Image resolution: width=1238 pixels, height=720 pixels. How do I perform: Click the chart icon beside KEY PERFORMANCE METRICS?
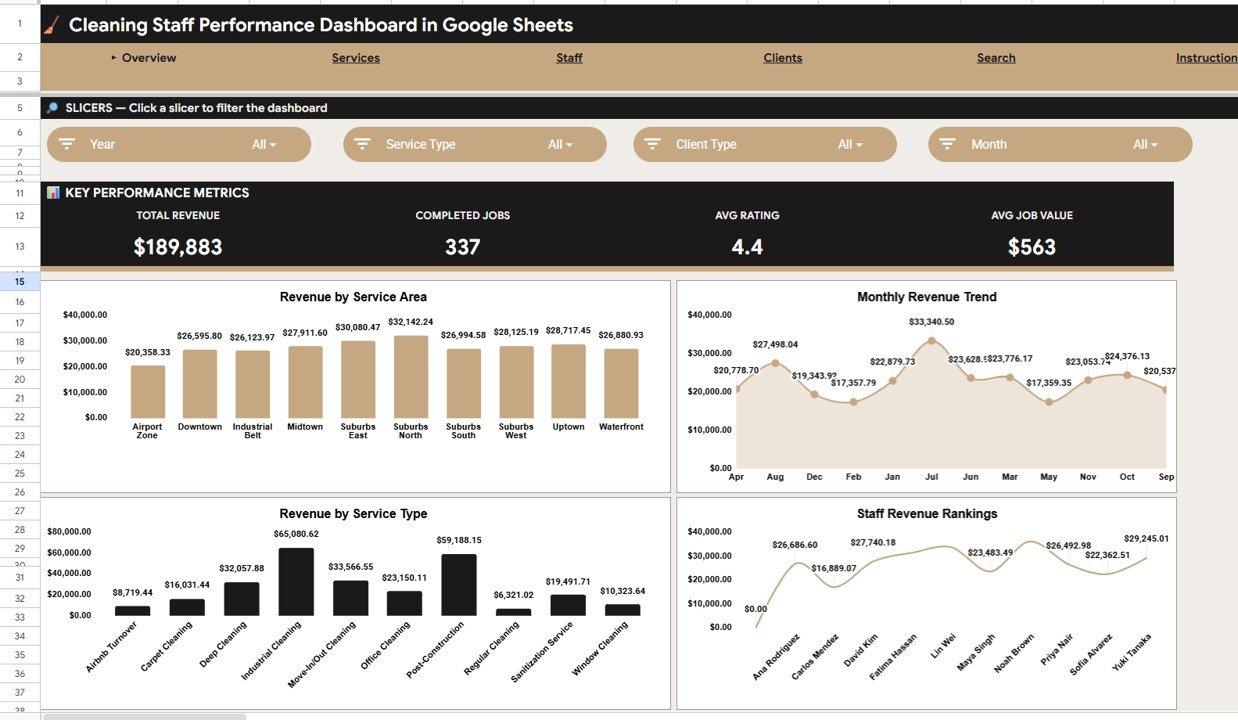[53, 192]
